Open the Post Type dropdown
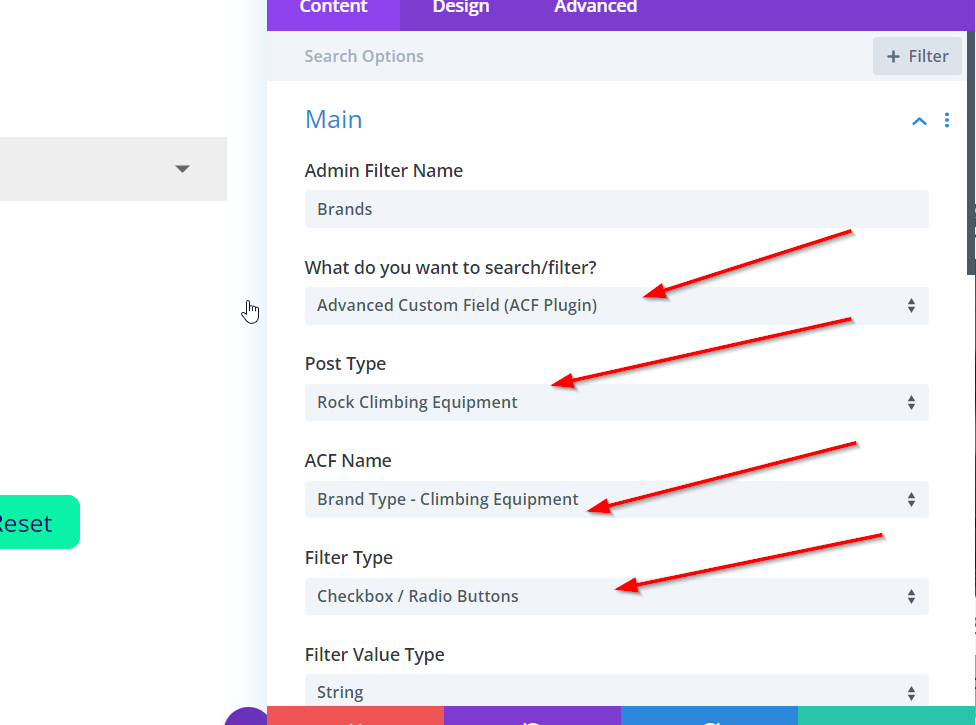Screen dimensions: 976x725 coord(616,403)
